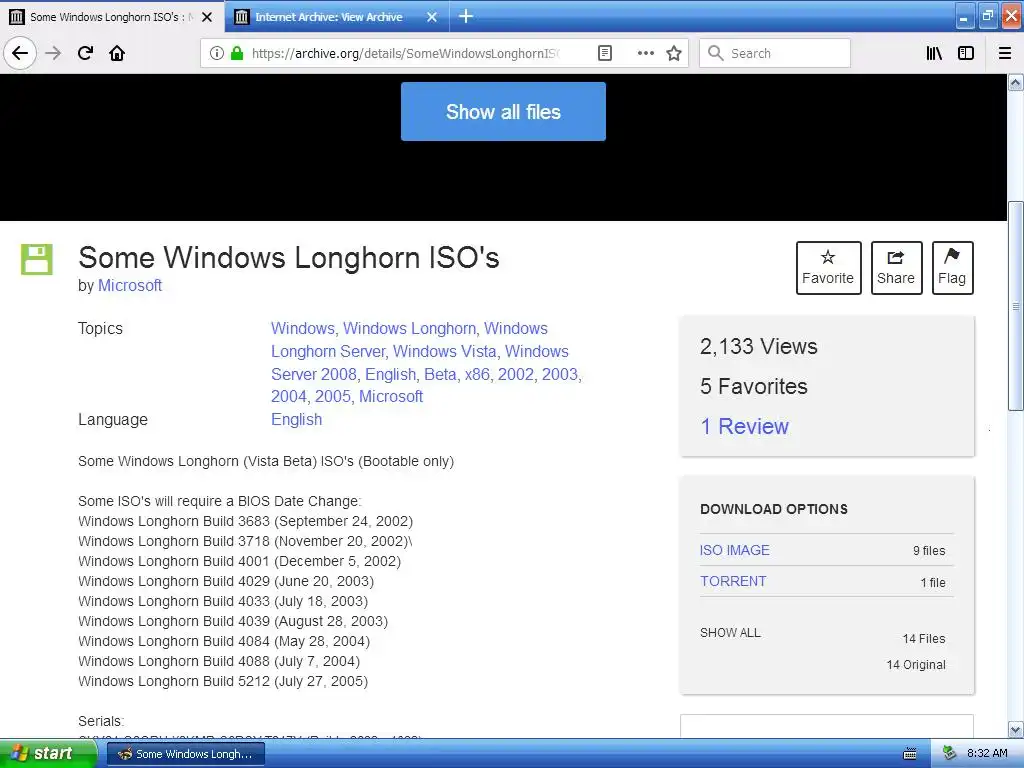Toggle reader view icon

click(605, 53)
